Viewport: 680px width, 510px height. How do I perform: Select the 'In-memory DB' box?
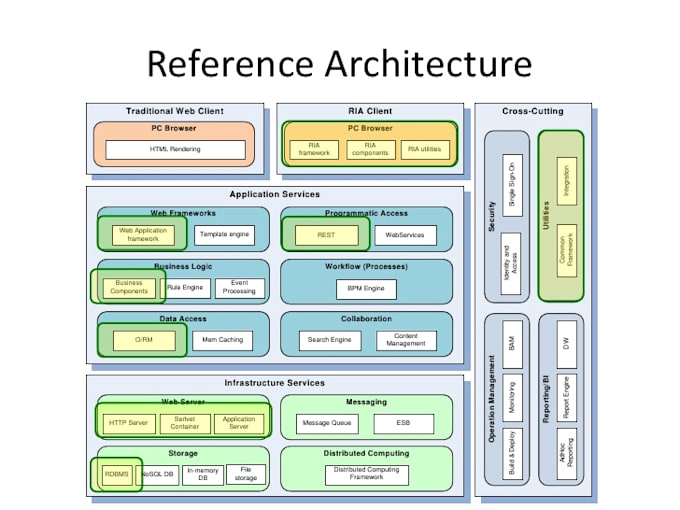pyautogui.click(x=203, y=475)
